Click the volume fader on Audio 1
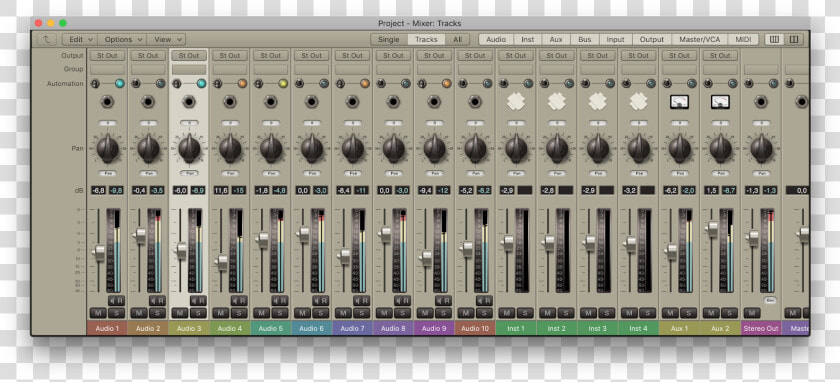Viewport: 840px width, 382px height. click(99, 252)
